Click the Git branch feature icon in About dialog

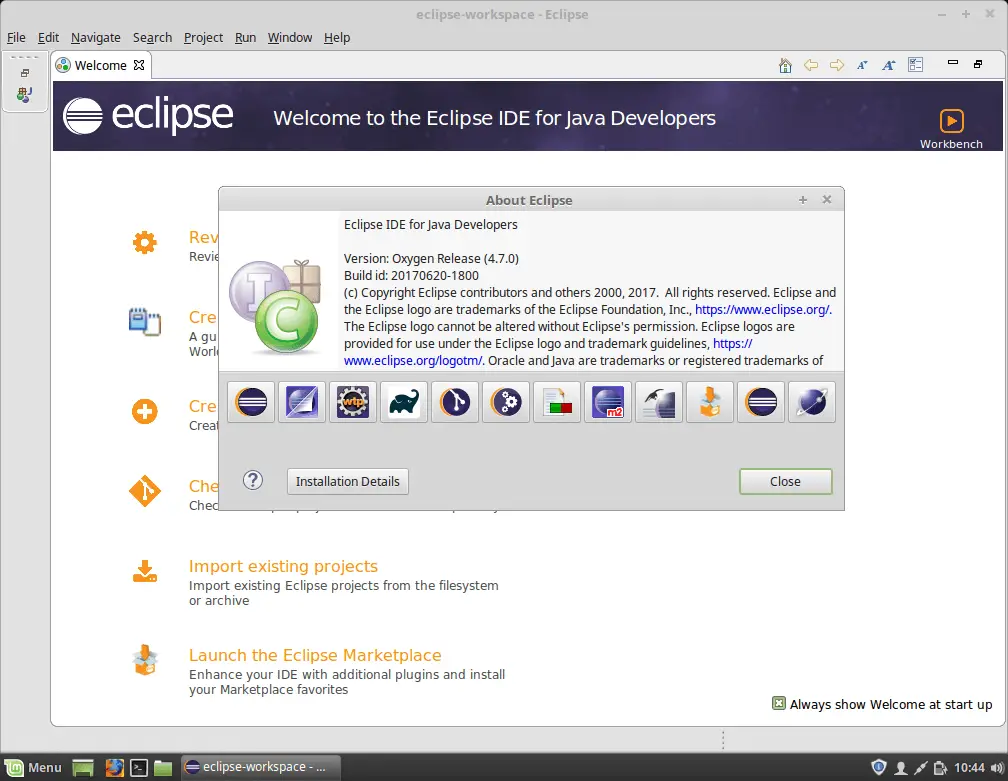[455, 402]
